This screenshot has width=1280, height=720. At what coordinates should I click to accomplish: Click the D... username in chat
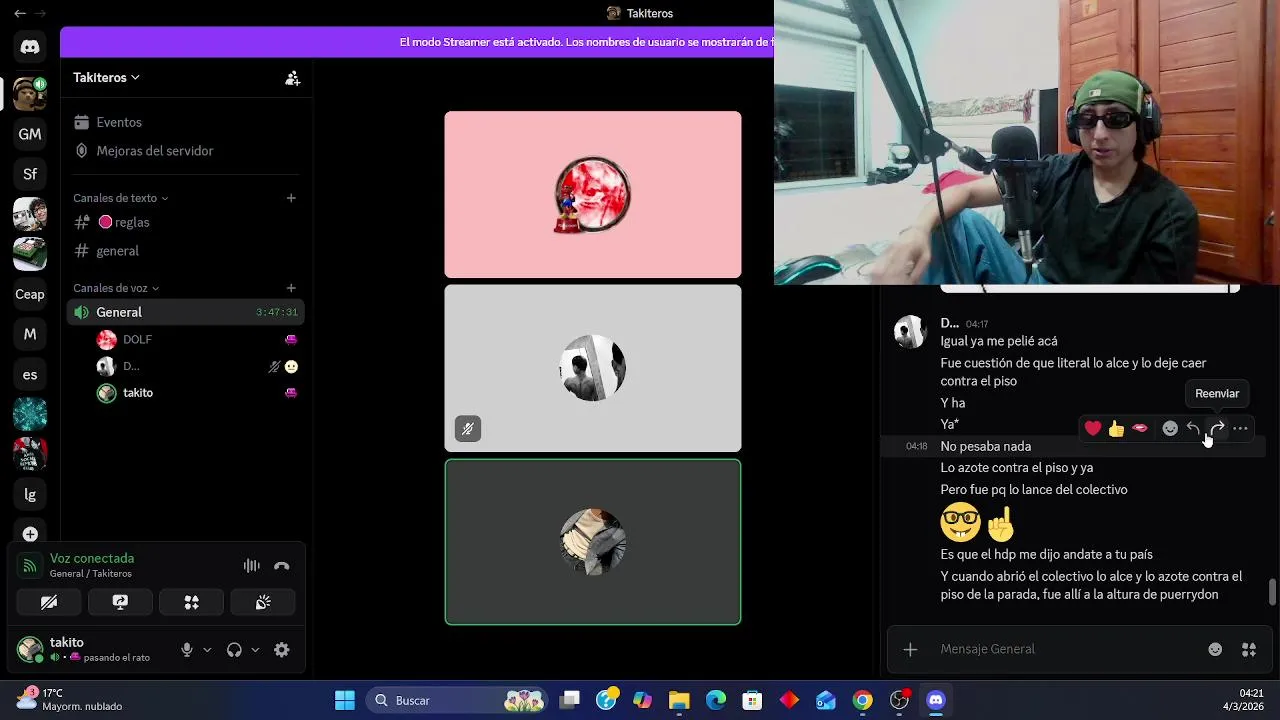tap(950, 323)
